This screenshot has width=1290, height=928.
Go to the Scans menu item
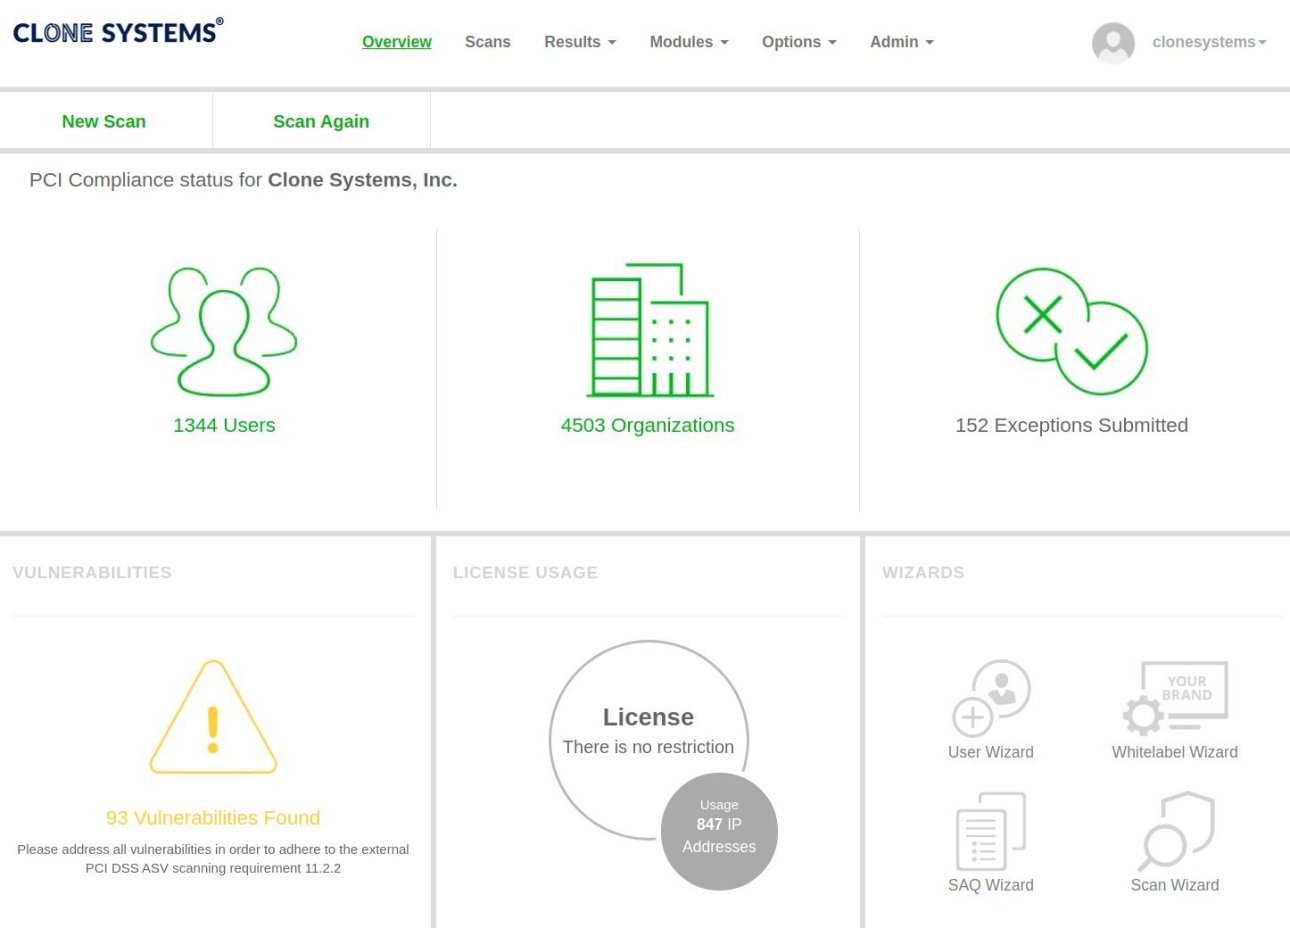point(488,42)
